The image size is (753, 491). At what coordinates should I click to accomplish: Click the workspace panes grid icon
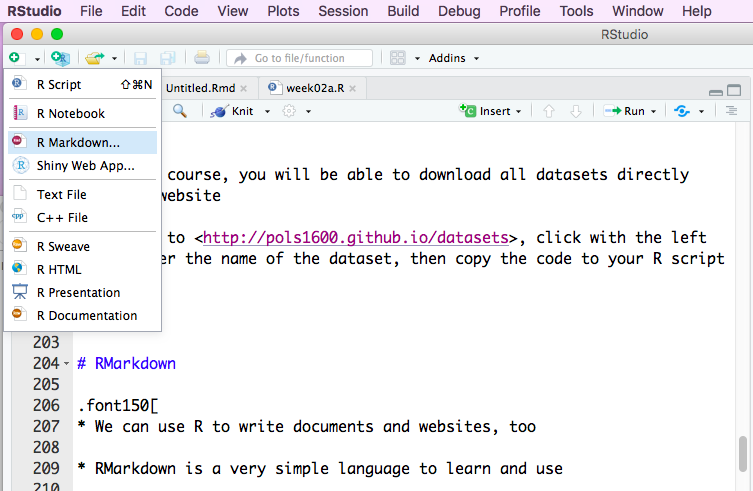point(398,58)
